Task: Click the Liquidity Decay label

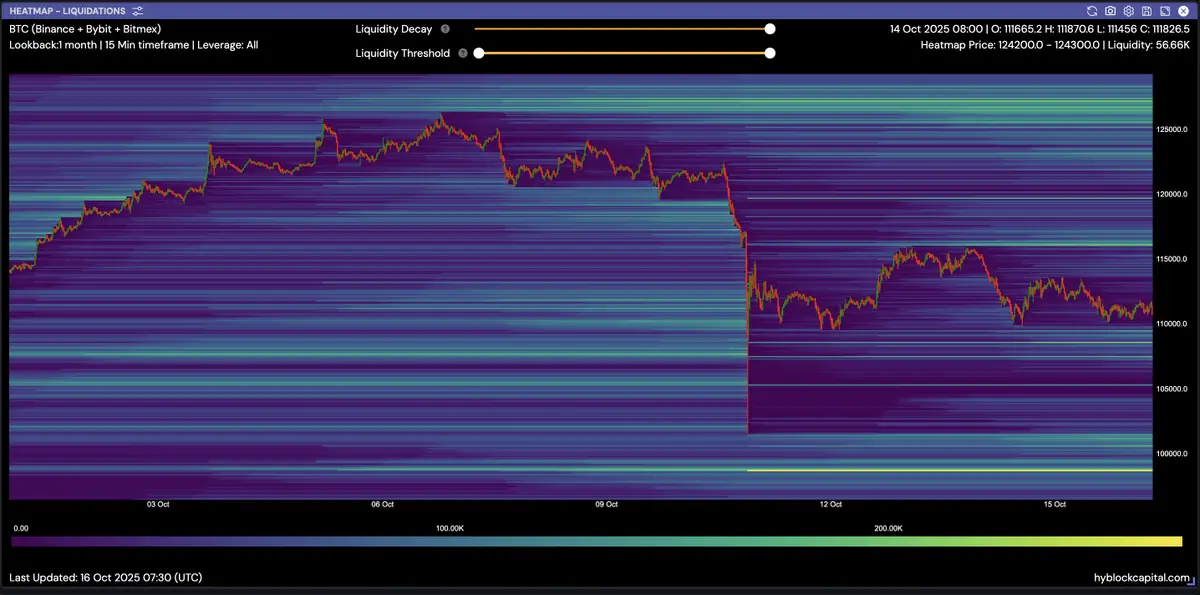Action: pos(394,29)
